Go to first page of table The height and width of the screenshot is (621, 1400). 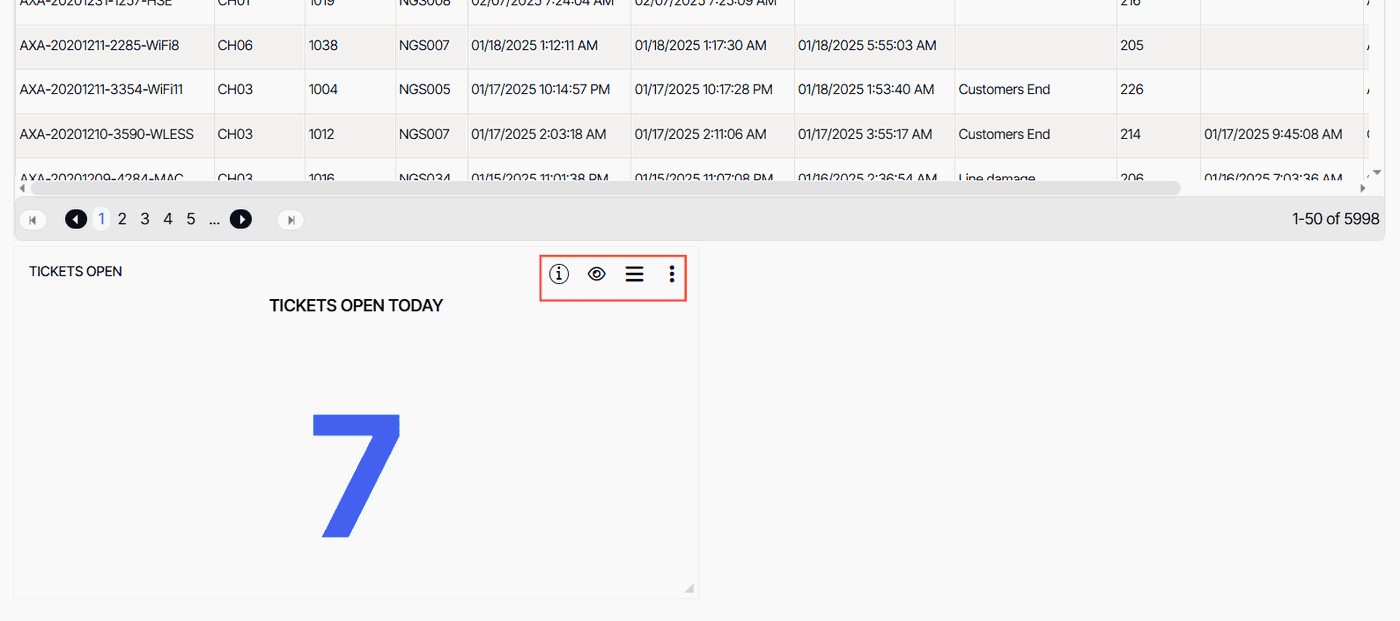pos(33,220)
